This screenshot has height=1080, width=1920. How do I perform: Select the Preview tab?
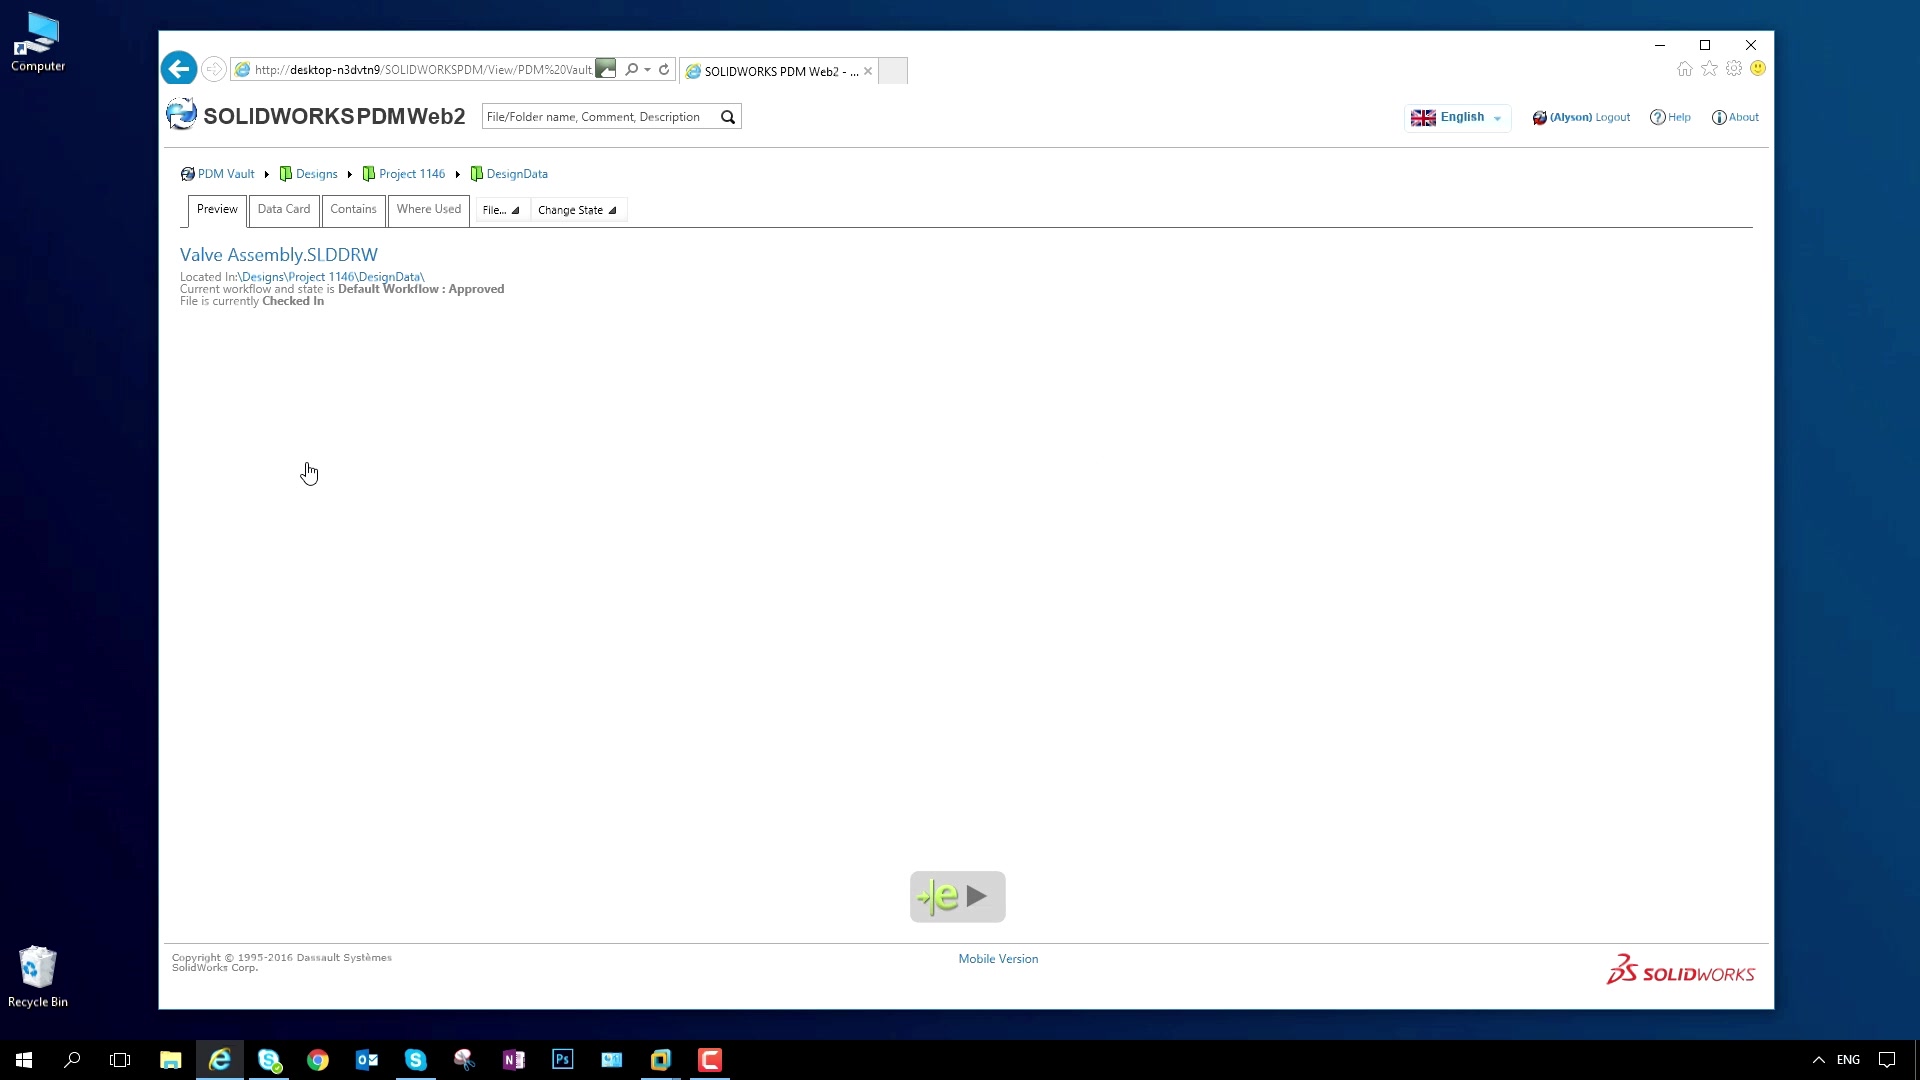(x=216, y=210)
